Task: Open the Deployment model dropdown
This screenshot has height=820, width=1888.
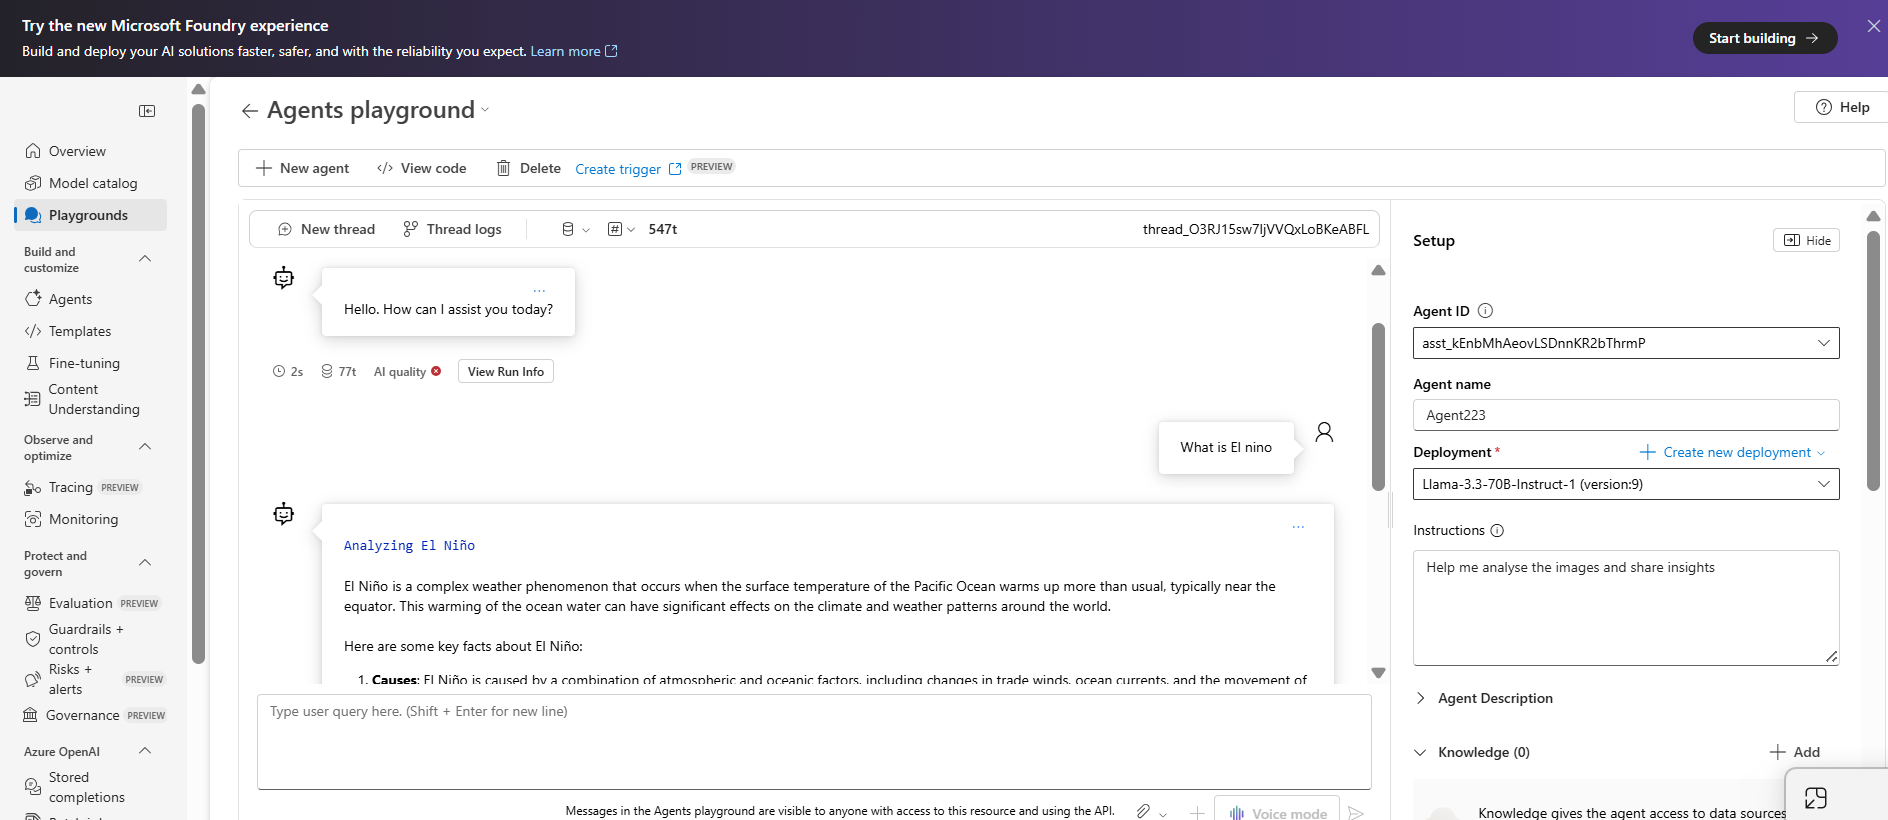Action: [x=1626, y=484]
